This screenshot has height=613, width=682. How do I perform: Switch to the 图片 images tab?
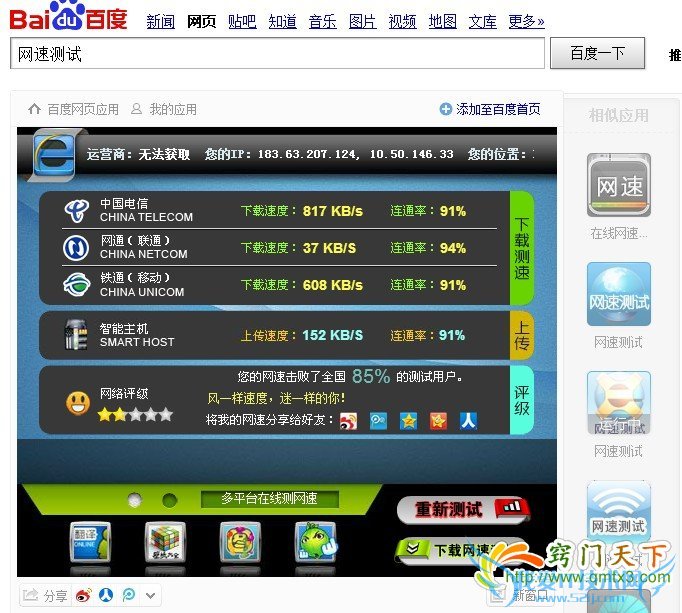pos(363,21)
